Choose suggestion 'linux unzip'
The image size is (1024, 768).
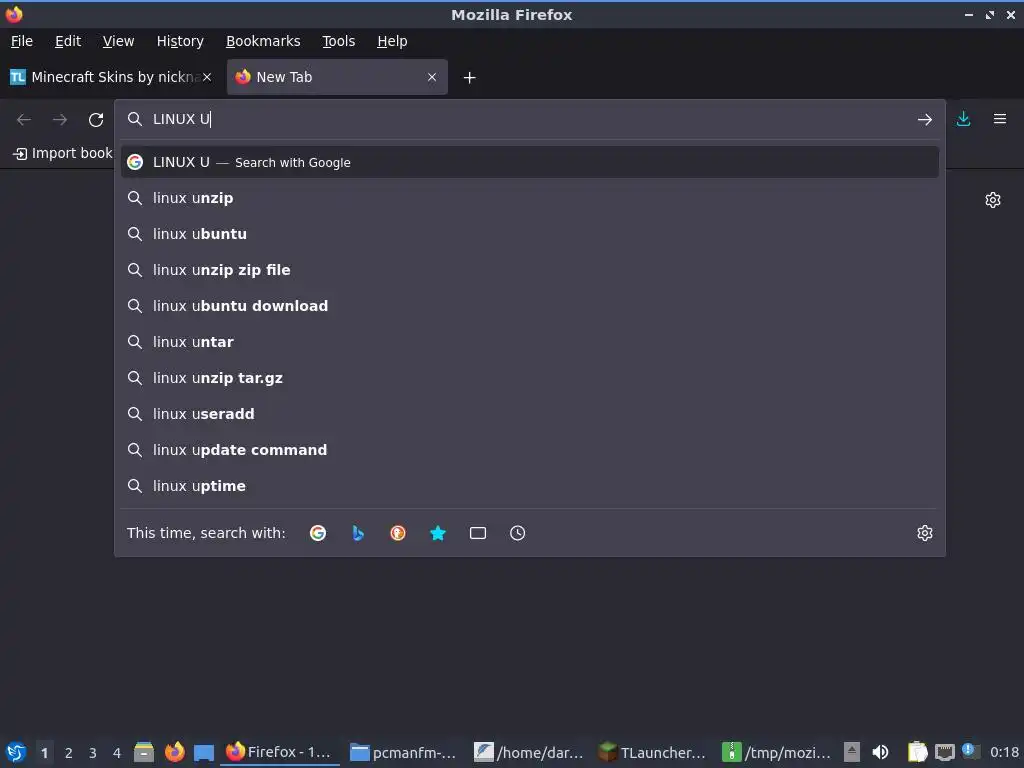click(530, 198)
